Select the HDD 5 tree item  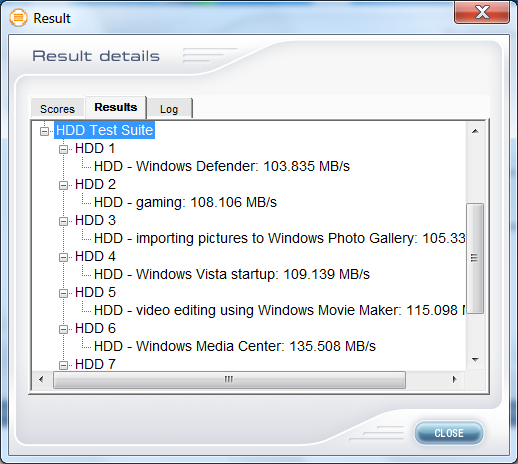click(95, 292)
